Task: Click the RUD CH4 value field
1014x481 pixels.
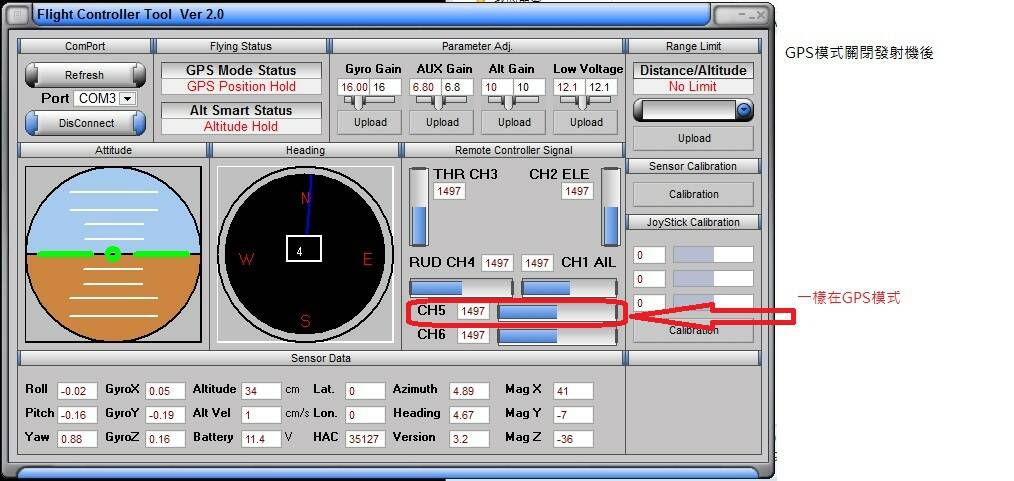Action: pos(497,263)
